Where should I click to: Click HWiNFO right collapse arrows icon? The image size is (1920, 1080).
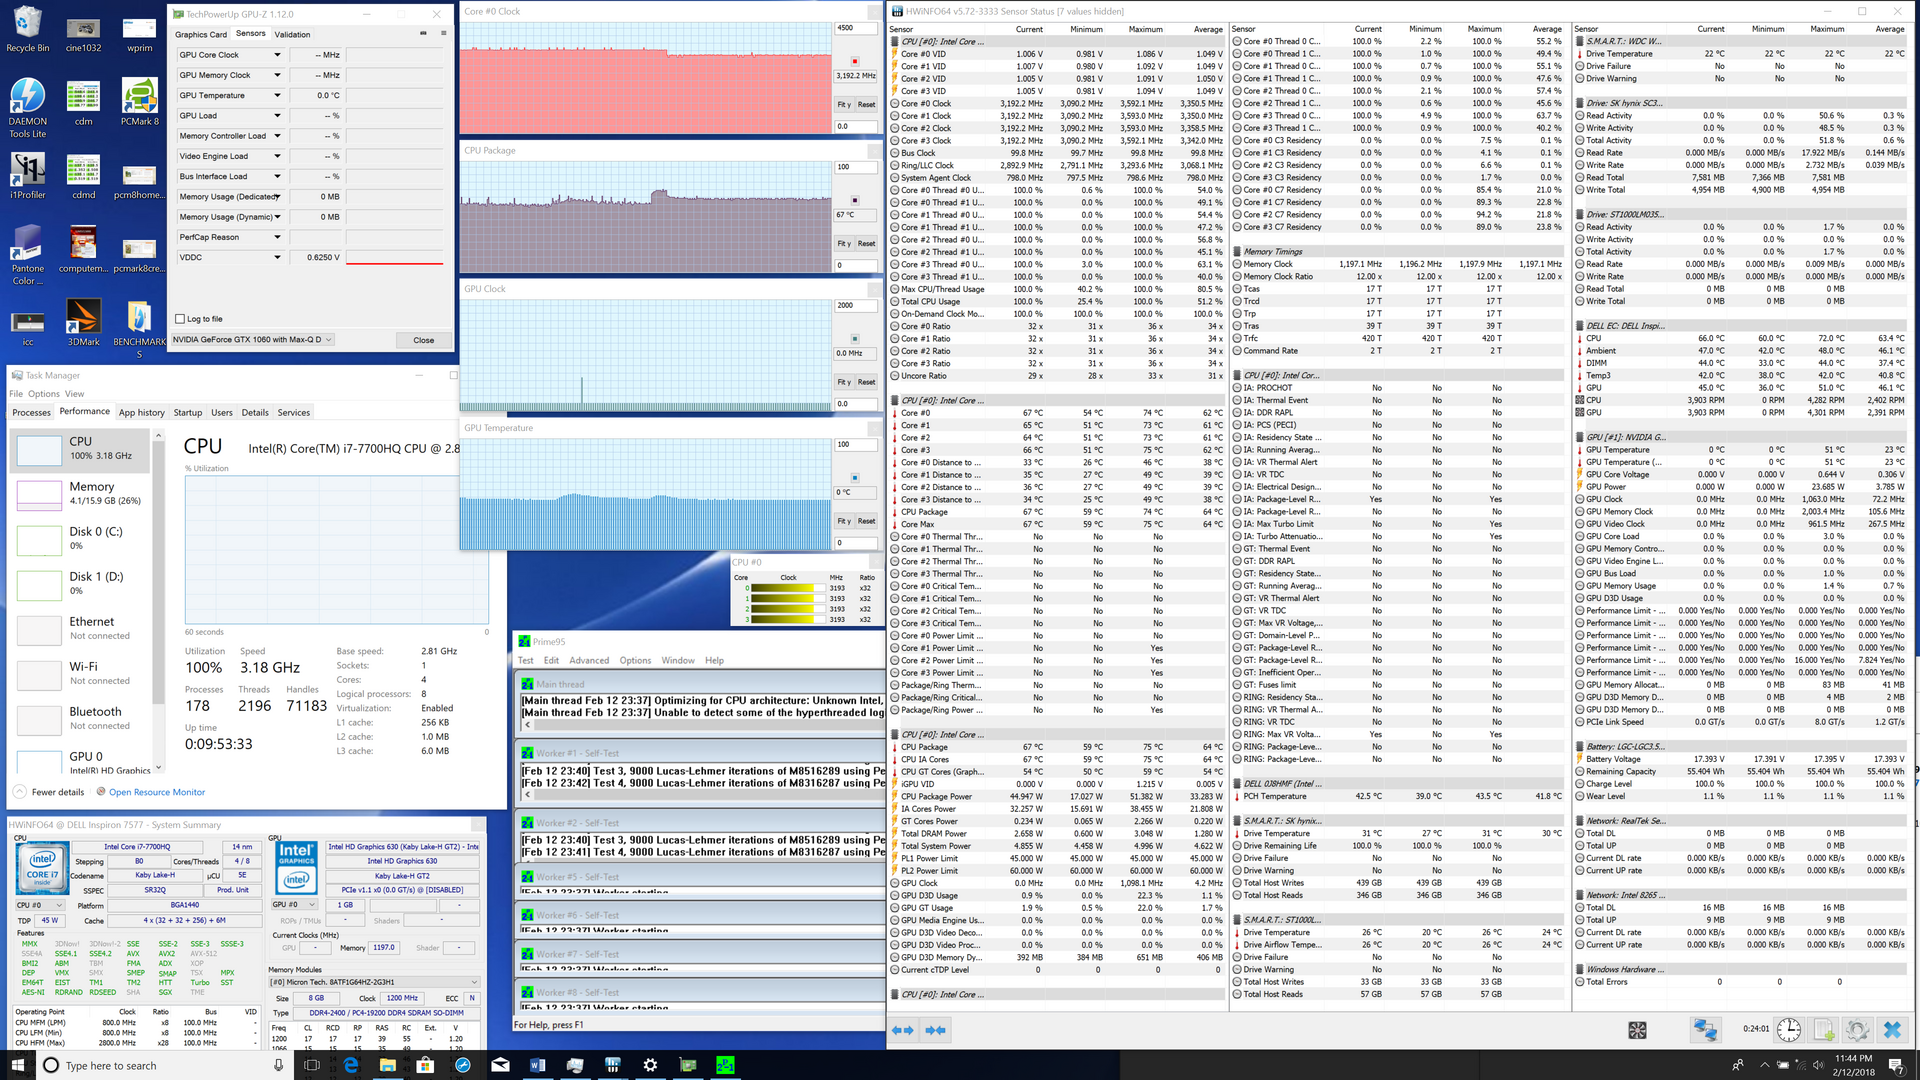(x=936, y=1030)
